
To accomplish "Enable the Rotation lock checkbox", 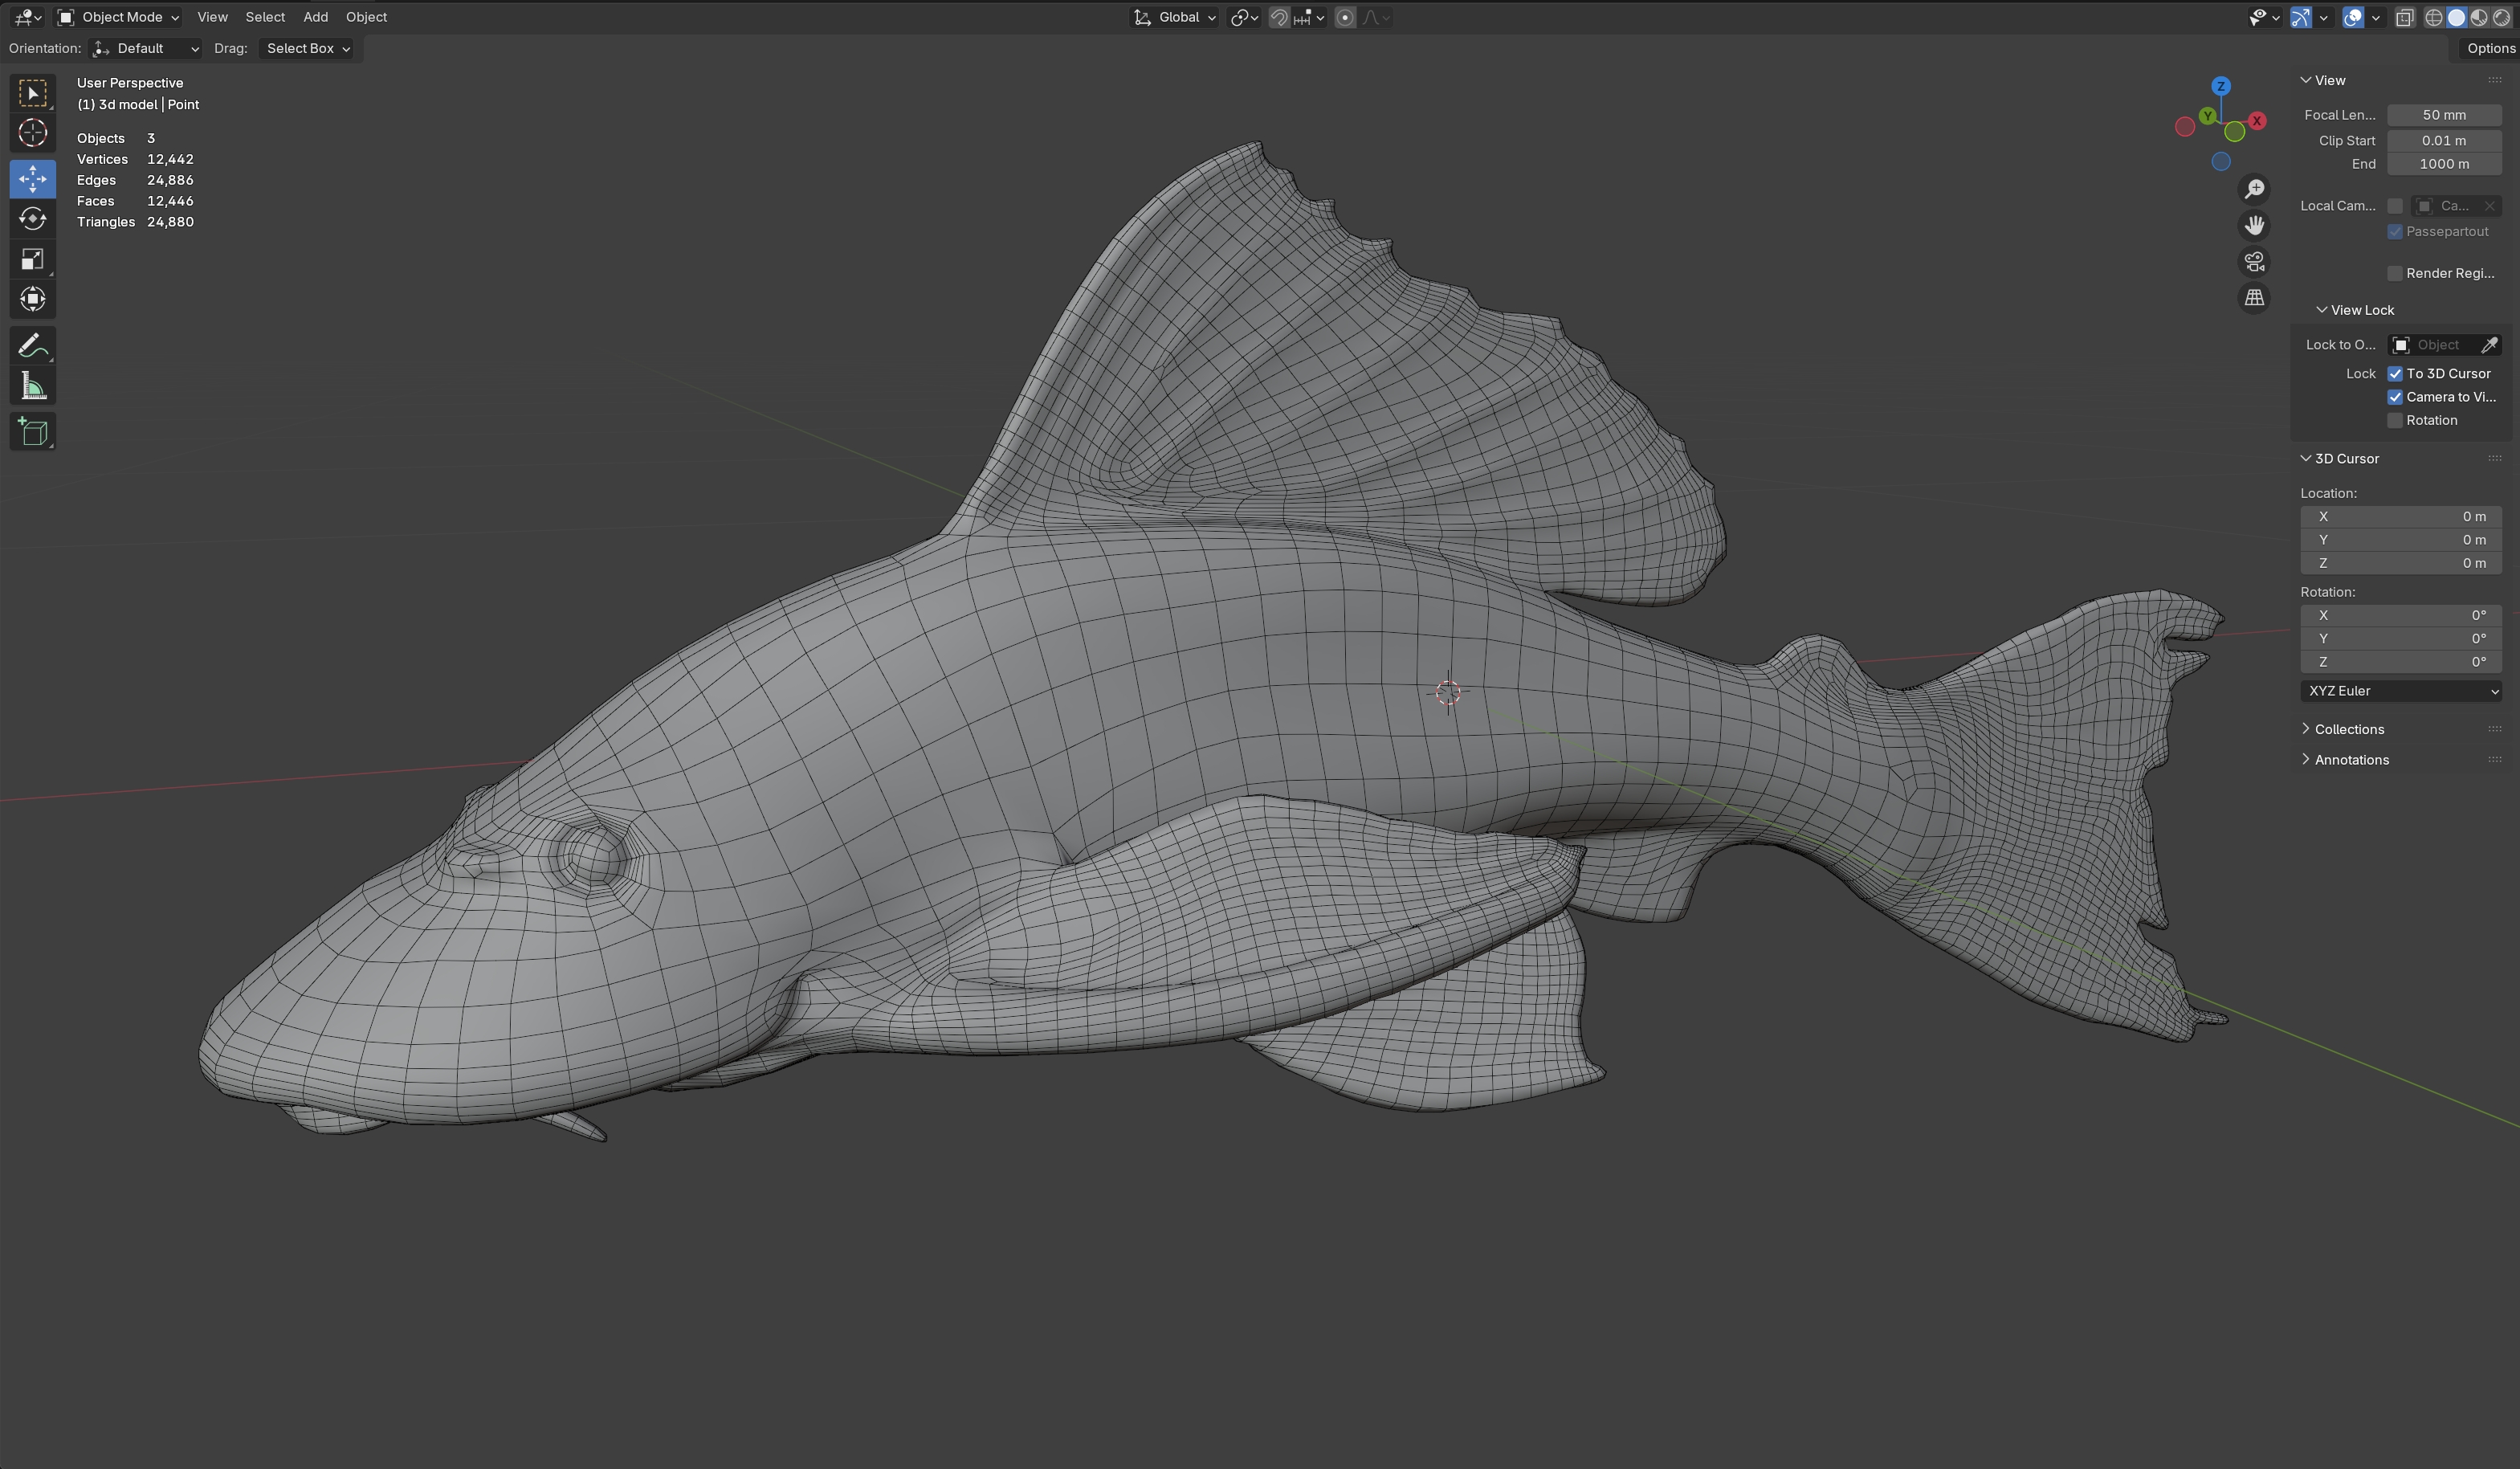I will pos(2395,421).
